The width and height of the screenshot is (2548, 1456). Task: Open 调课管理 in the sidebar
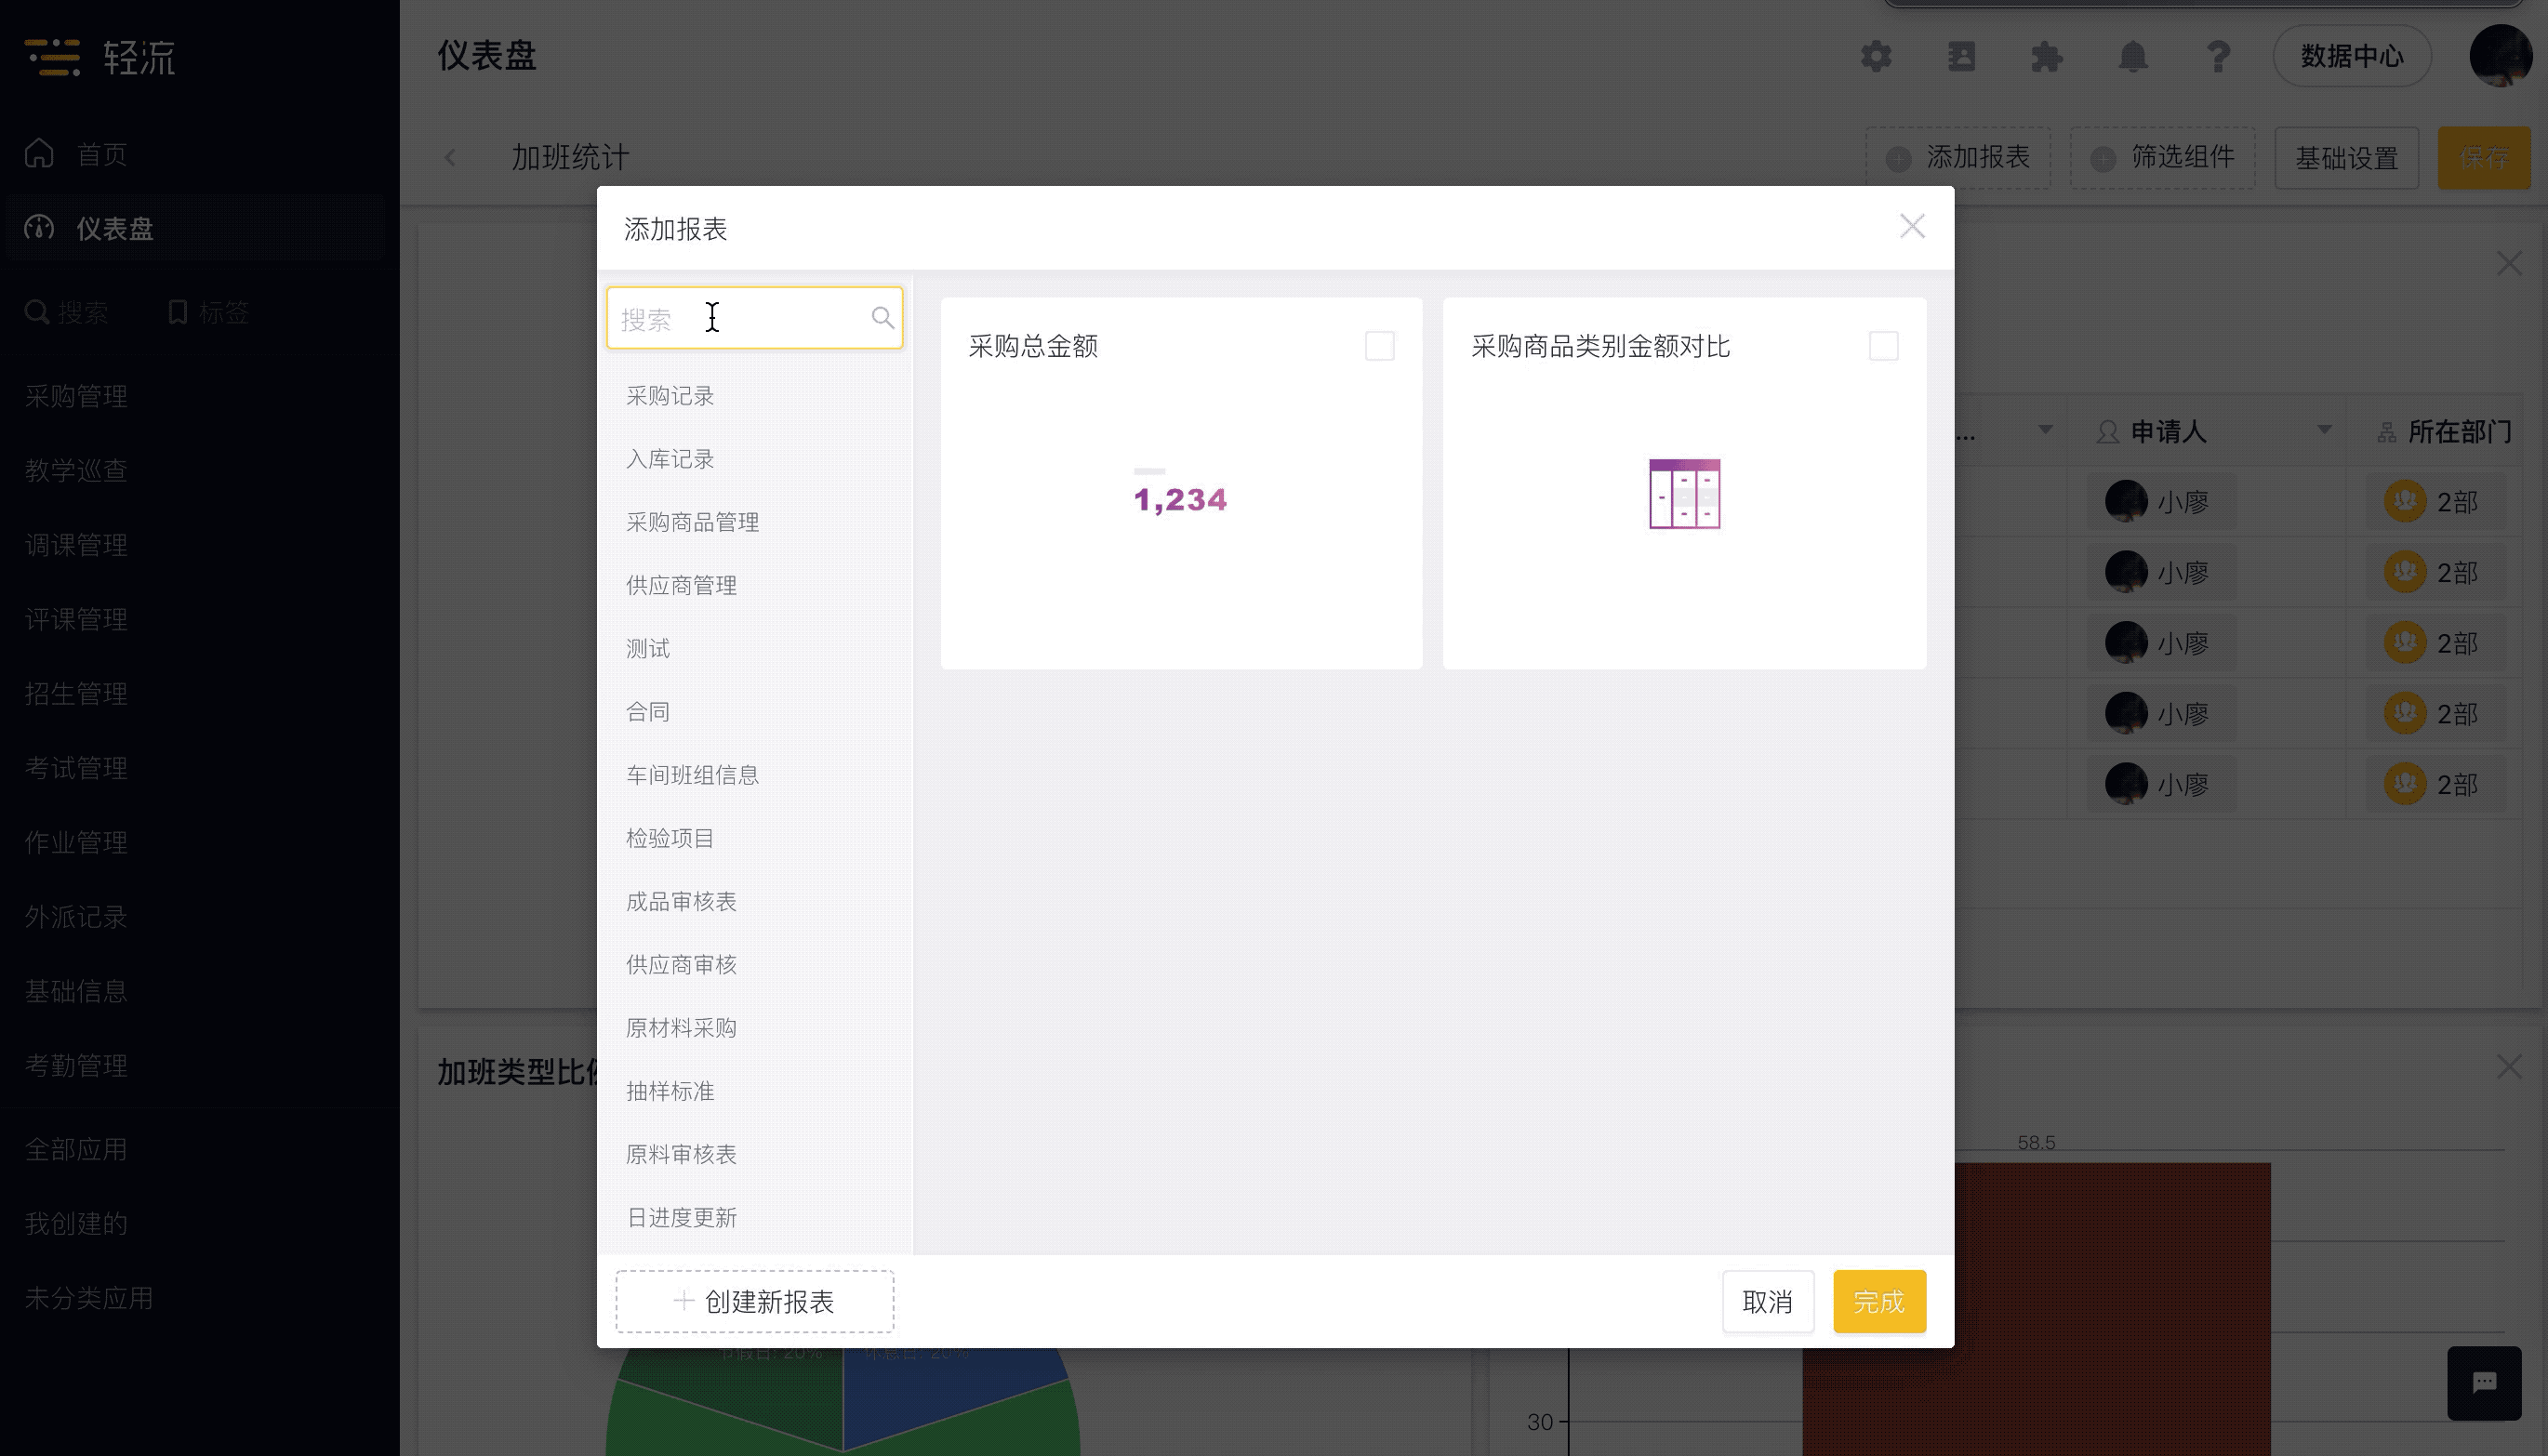point(76,546)
